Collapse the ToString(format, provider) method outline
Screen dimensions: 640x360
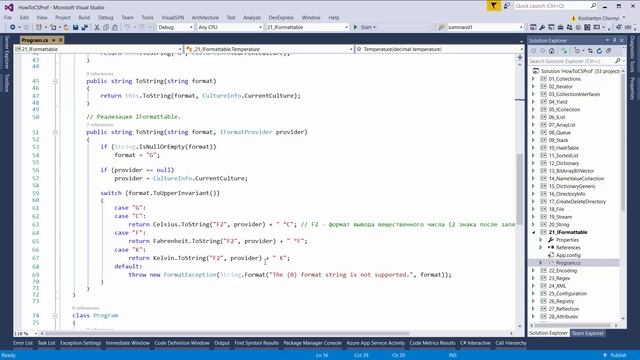[55, 132]
